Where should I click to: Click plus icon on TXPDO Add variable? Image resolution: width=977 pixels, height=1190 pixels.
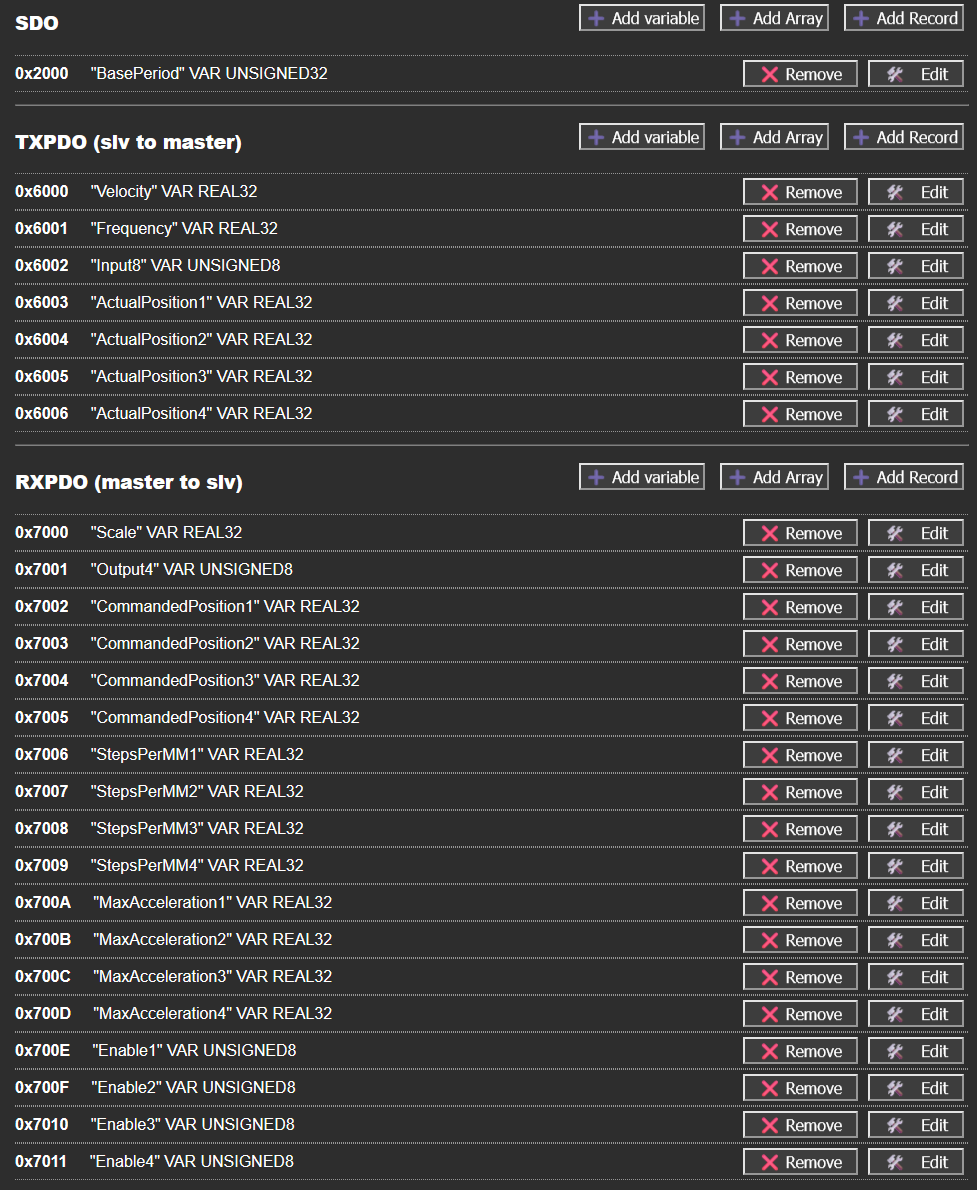point(596,137)
